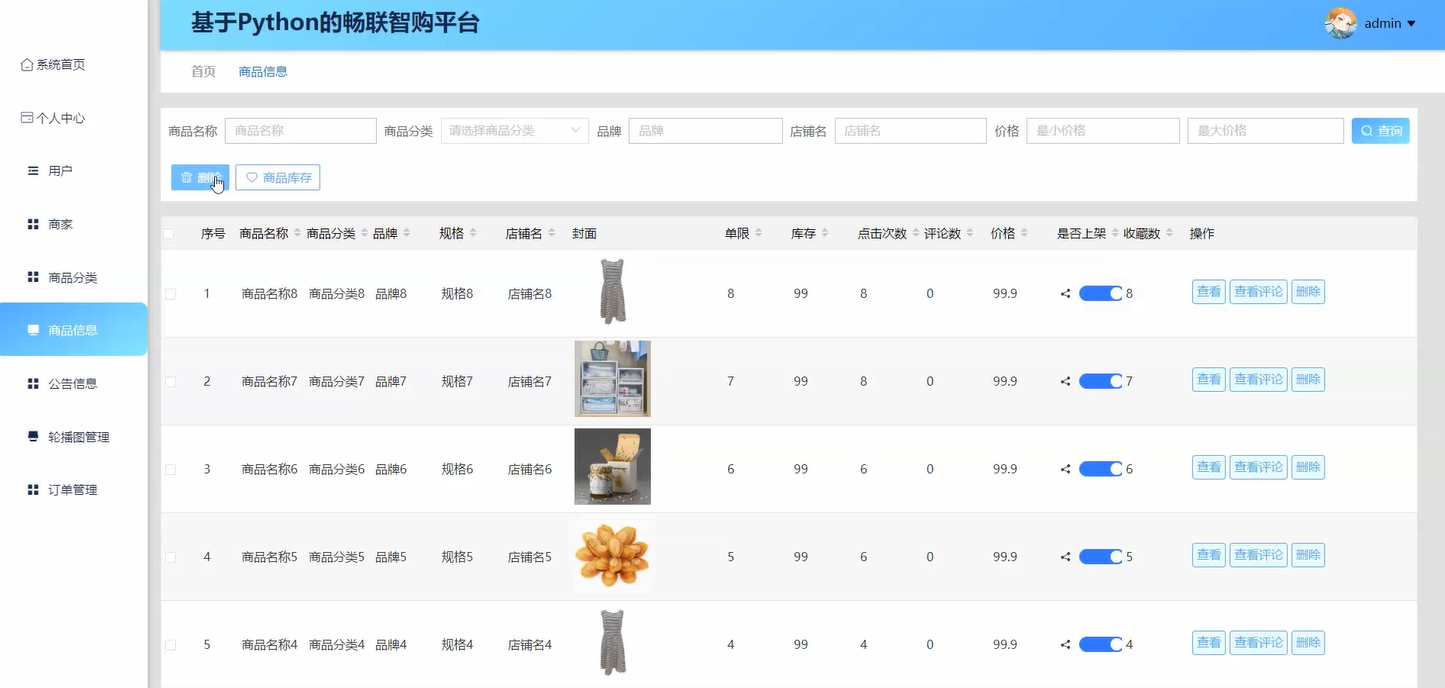Open the admin account dropdown
Viewport: 1445px width, 688px height.
(1383, 23)
